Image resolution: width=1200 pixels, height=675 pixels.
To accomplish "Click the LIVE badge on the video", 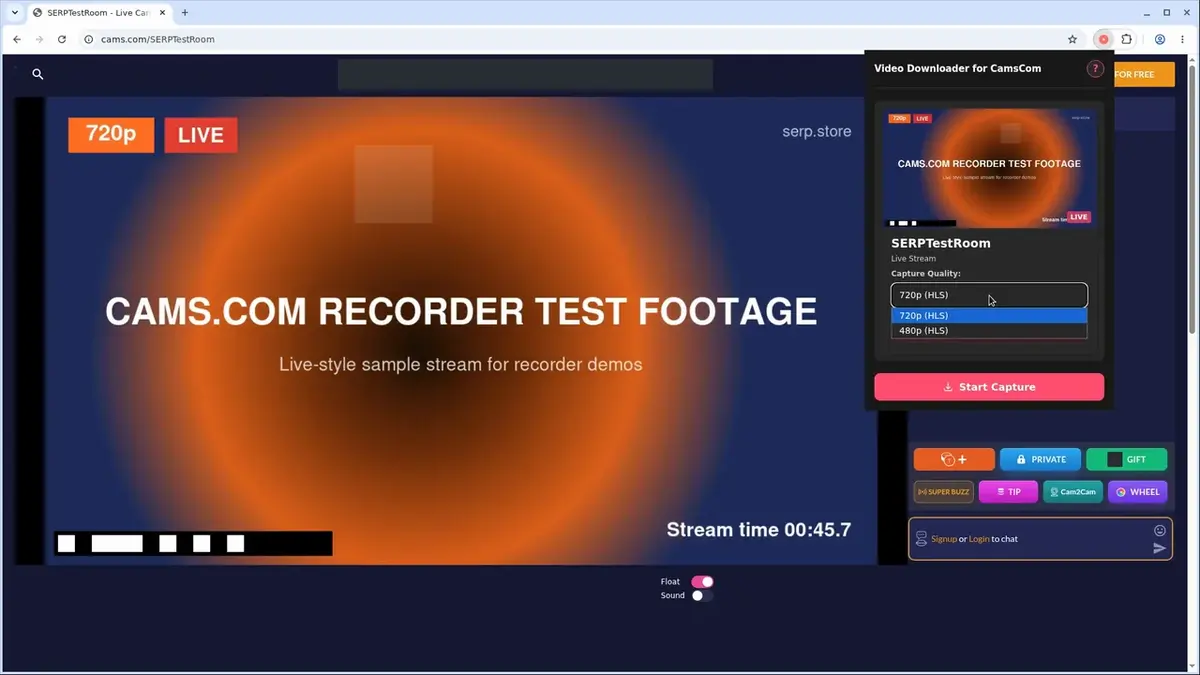I will (x=201, y=135).
